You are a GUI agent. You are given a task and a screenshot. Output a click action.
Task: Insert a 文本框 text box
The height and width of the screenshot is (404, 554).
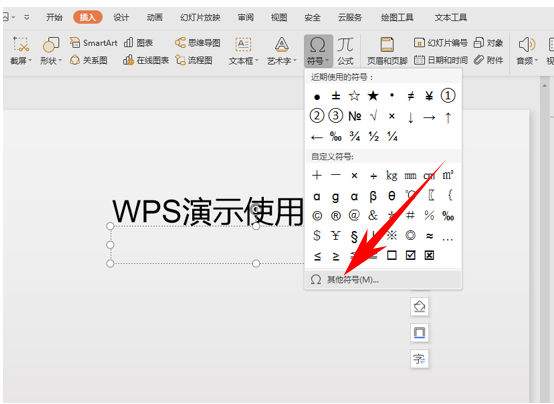click(x=243, y=51)
